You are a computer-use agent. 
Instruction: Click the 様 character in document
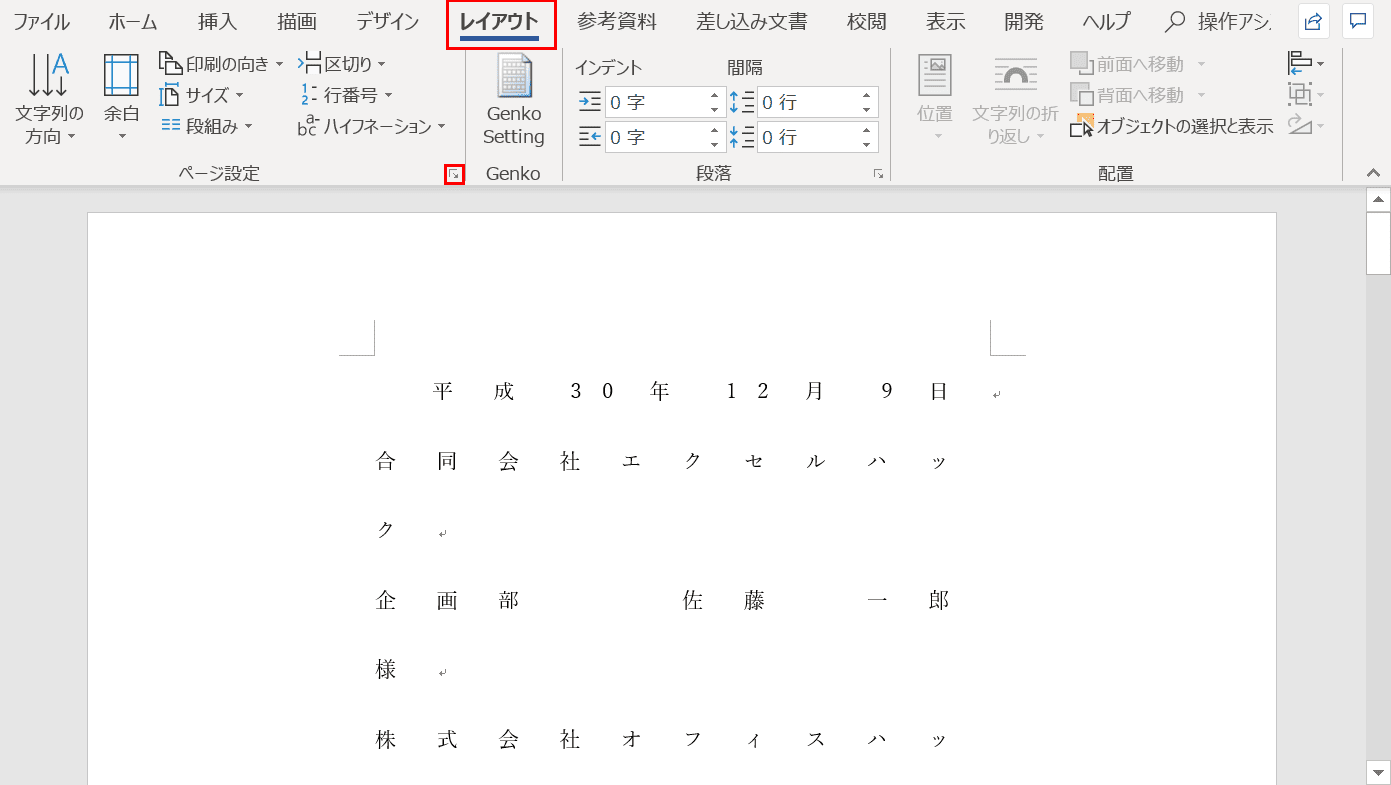tap(386, 670)
